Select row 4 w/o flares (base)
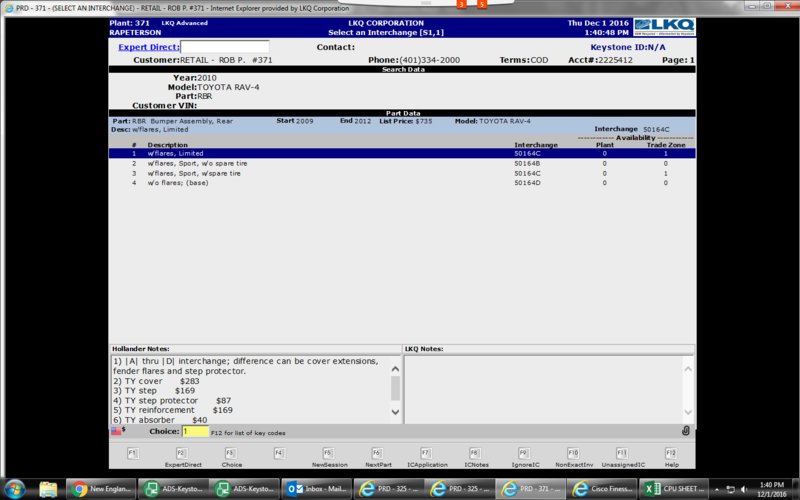 tap(402, 183)
